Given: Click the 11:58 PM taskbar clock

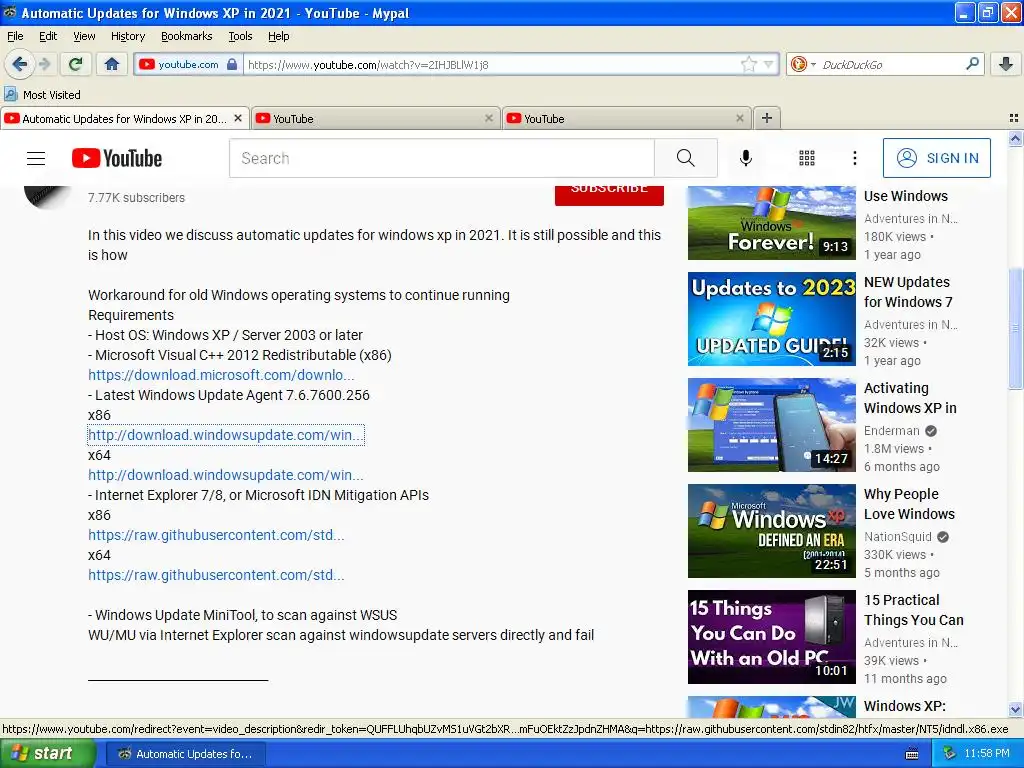Looking at the screenshot, I should pyautogui.click(x=987, y=754).
